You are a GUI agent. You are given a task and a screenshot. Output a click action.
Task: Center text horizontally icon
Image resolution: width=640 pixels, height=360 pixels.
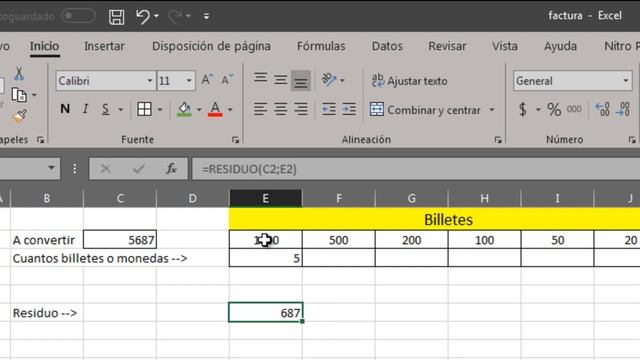(x=280, y=109)
